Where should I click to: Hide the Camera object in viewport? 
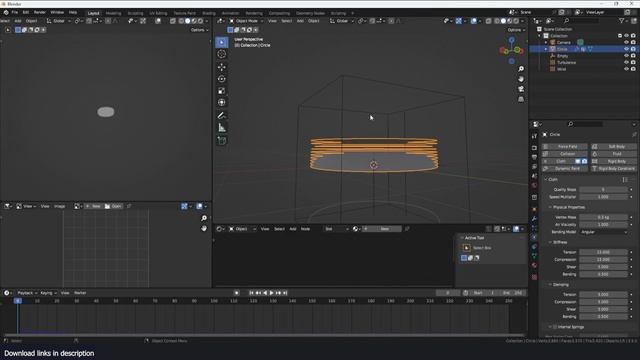coord(626,42)
